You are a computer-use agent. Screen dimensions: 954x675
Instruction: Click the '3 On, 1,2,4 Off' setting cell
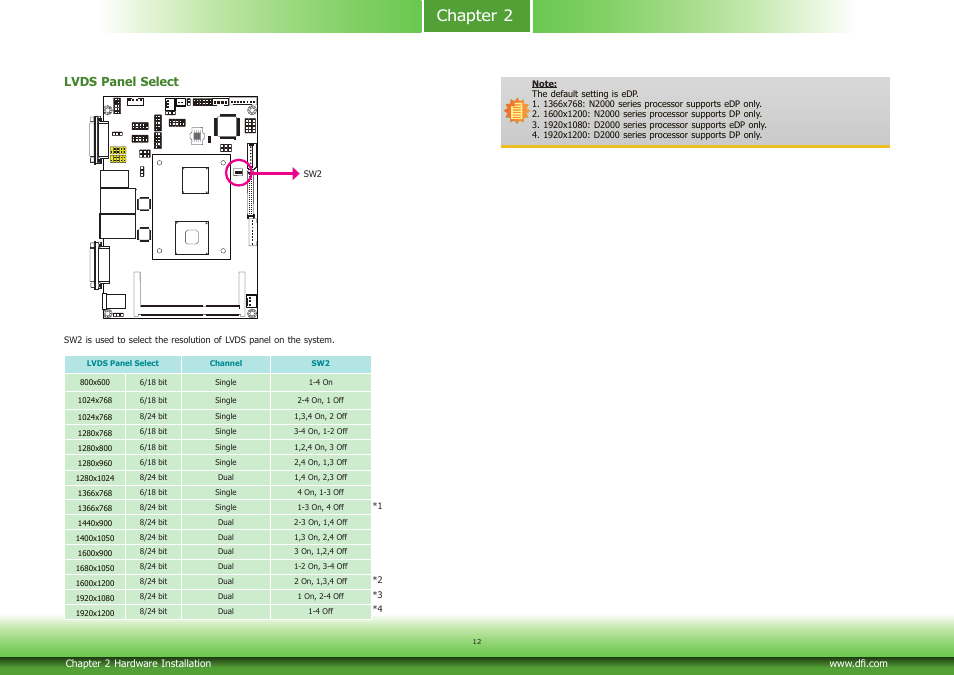tap(321, 551)
